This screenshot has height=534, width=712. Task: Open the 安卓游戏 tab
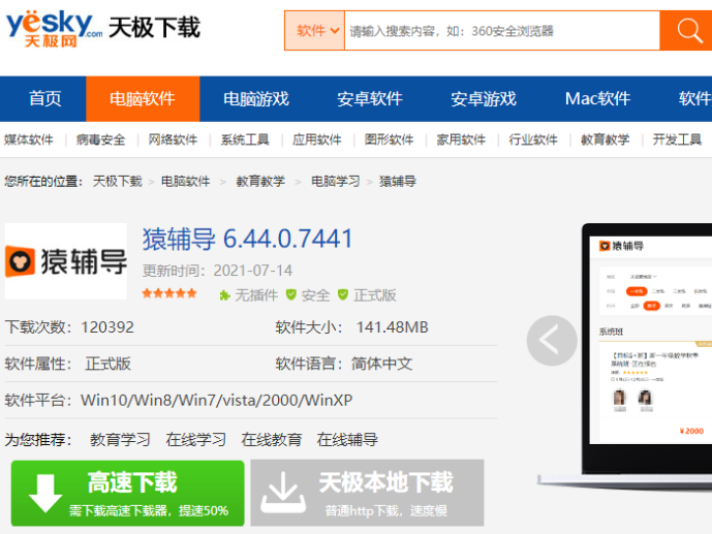(x=484, y=99)
